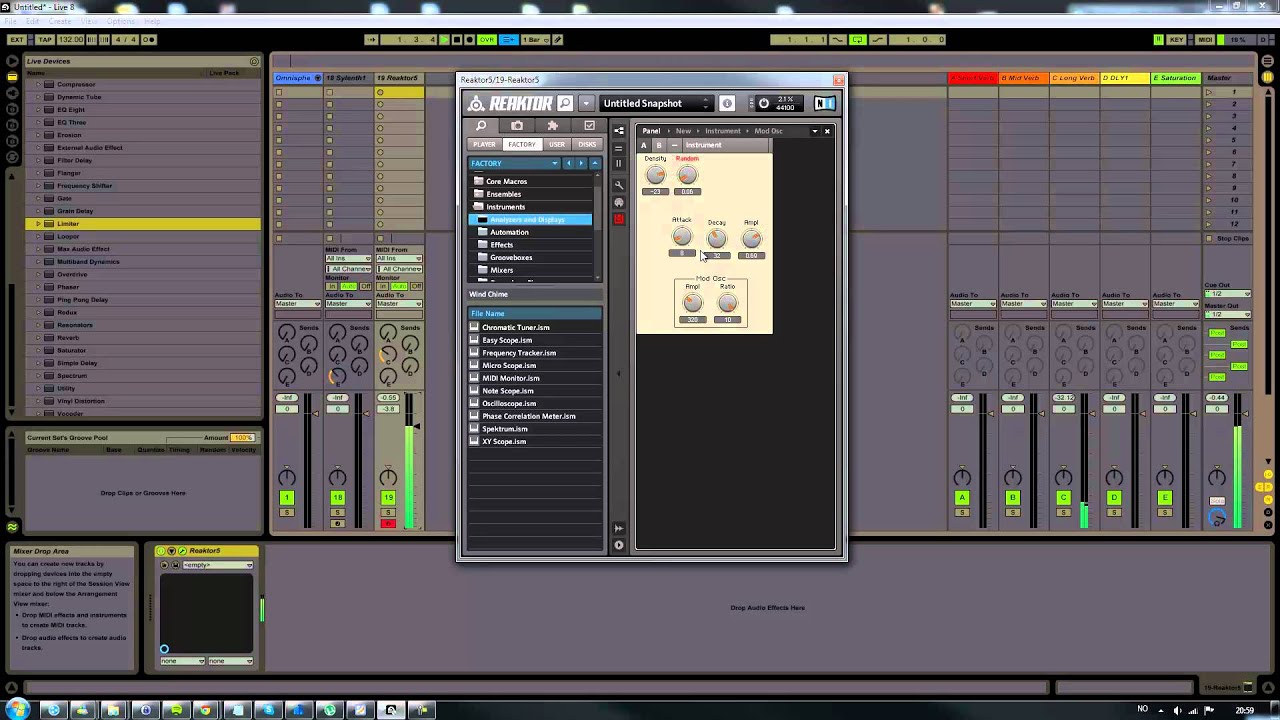
Task: Stop Ableton transport playback
Action: 456,40
